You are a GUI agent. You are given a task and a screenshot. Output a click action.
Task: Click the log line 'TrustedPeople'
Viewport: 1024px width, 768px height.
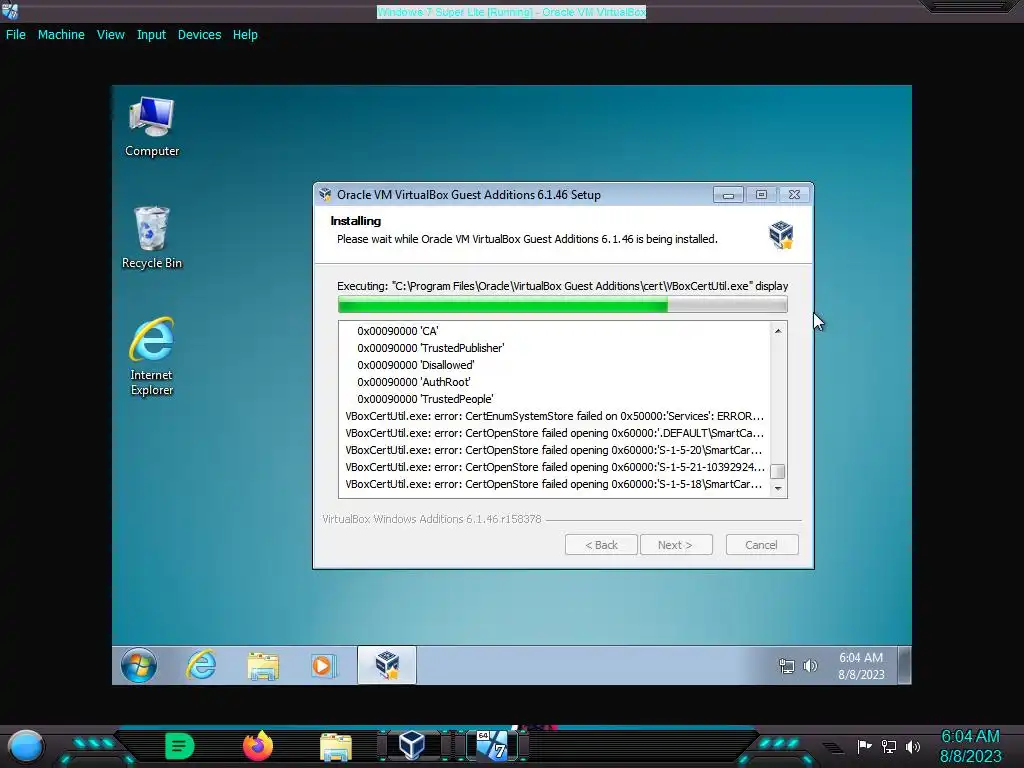424,399
